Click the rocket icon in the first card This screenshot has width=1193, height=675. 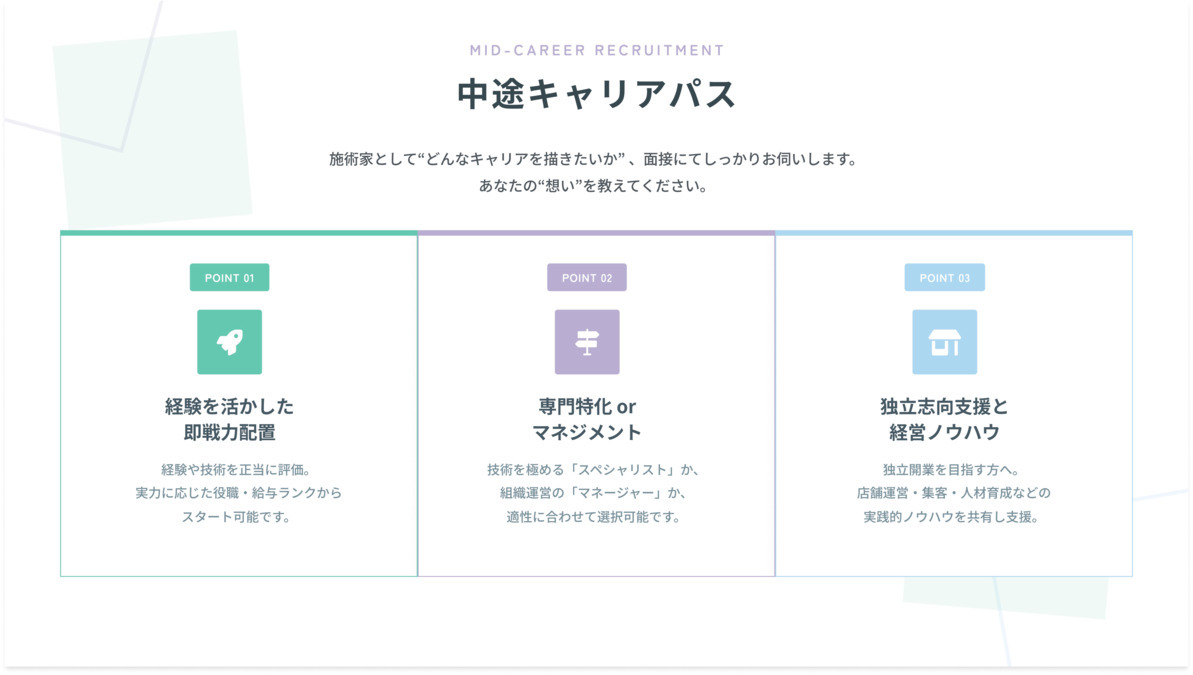(229, 342)
